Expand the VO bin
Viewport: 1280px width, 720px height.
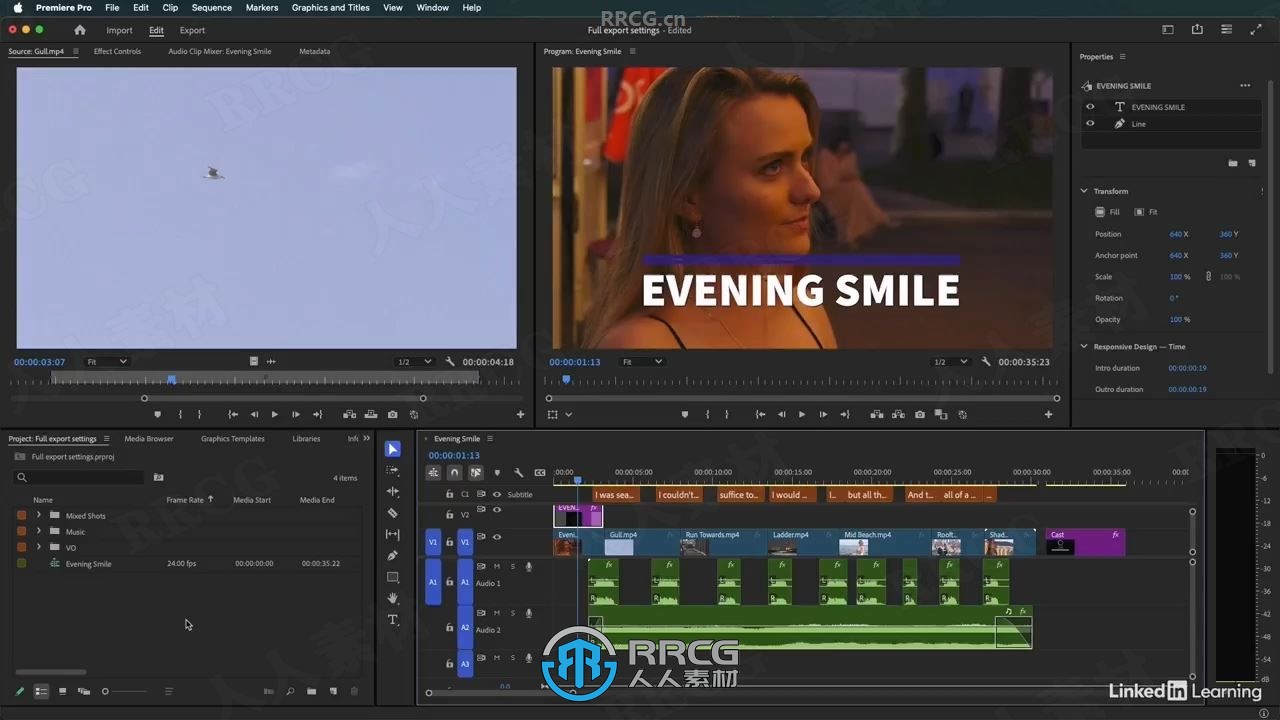tap(39, 548)
